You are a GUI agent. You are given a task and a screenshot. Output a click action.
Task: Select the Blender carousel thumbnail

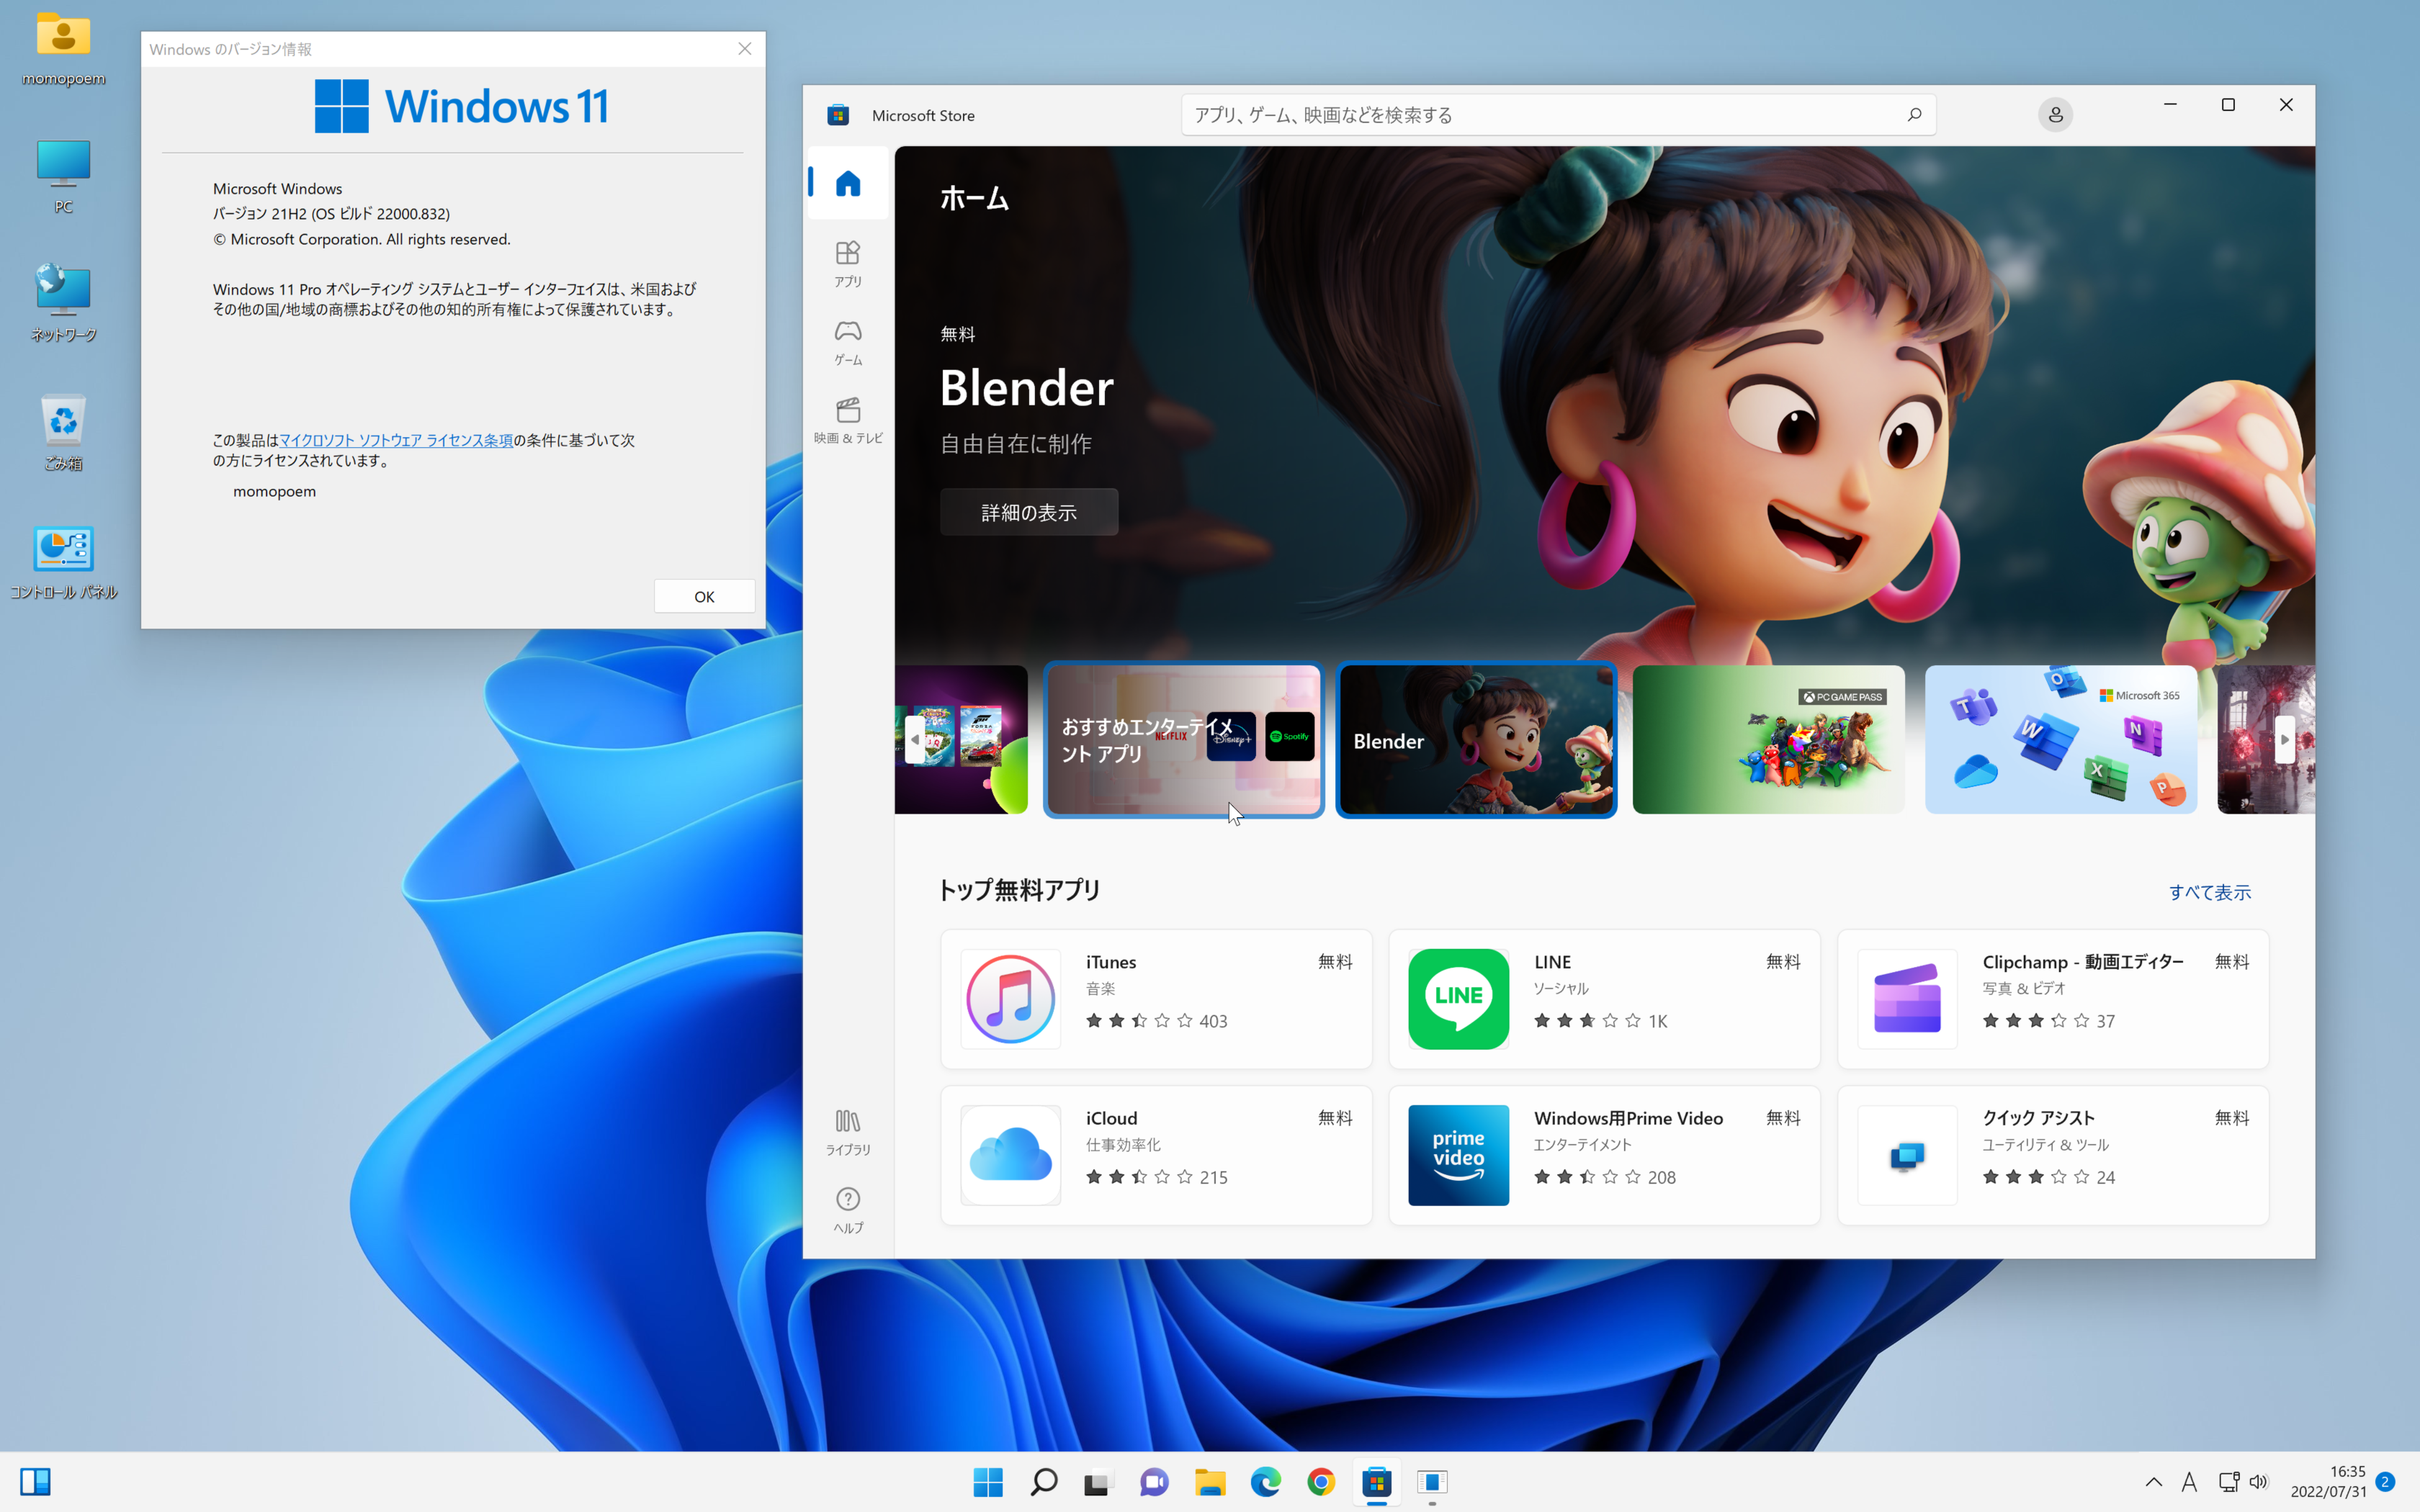(1476, 740)
